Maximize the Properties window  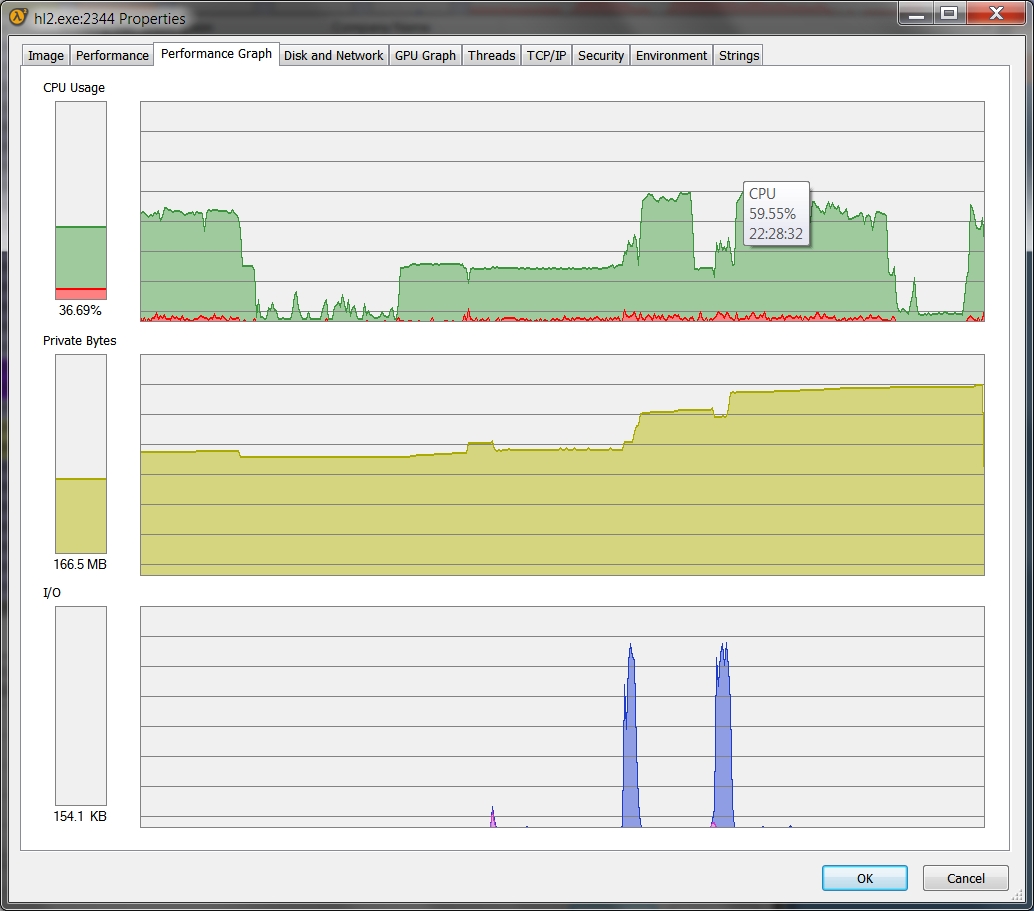[949, 14]
